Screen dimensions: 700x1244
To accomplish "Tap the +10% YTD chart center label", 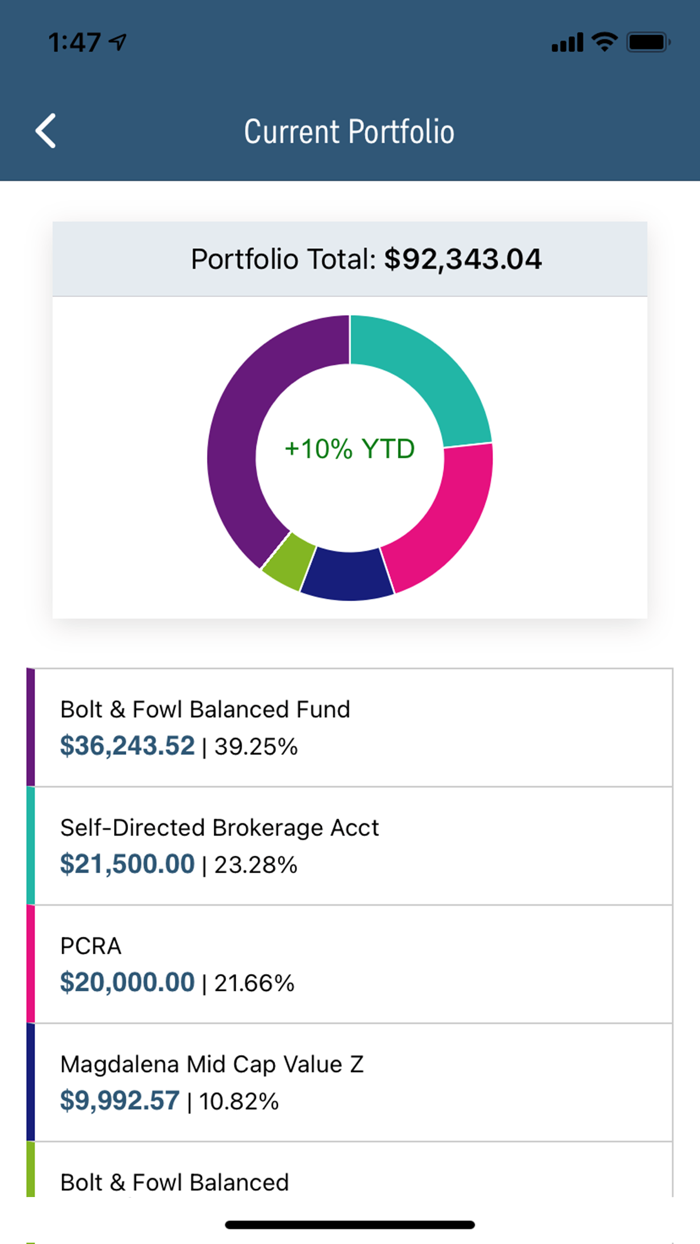I will (349, 449).
